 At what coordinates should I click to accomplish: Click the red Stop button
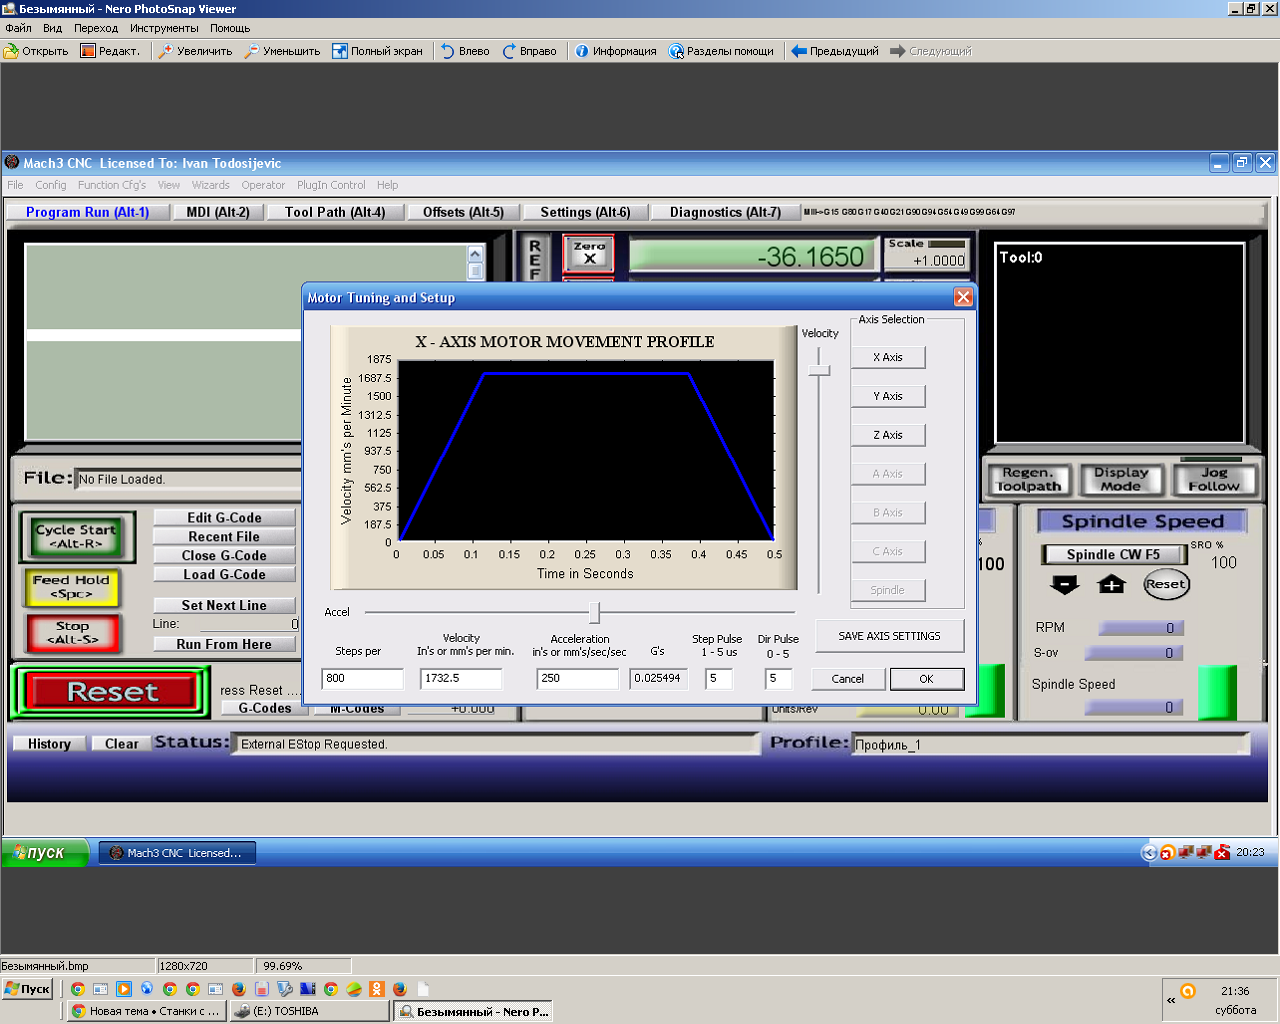click(x=72, y=633)
